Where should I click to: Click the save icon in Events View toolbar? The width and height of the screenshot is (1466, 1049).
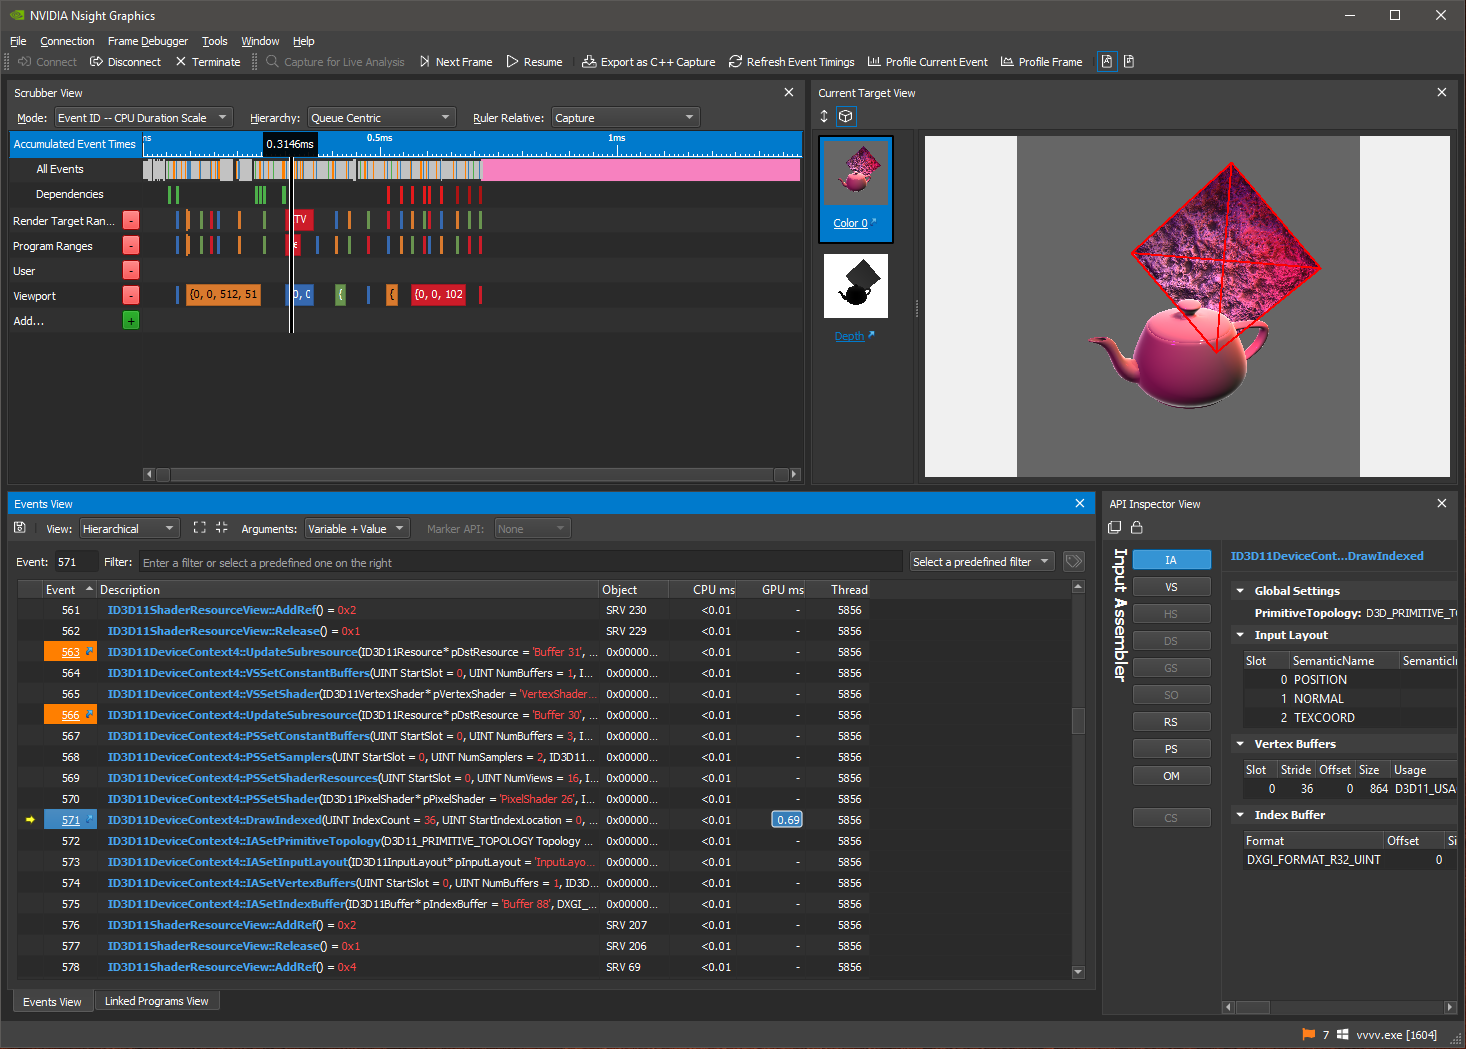click(20, 528)
